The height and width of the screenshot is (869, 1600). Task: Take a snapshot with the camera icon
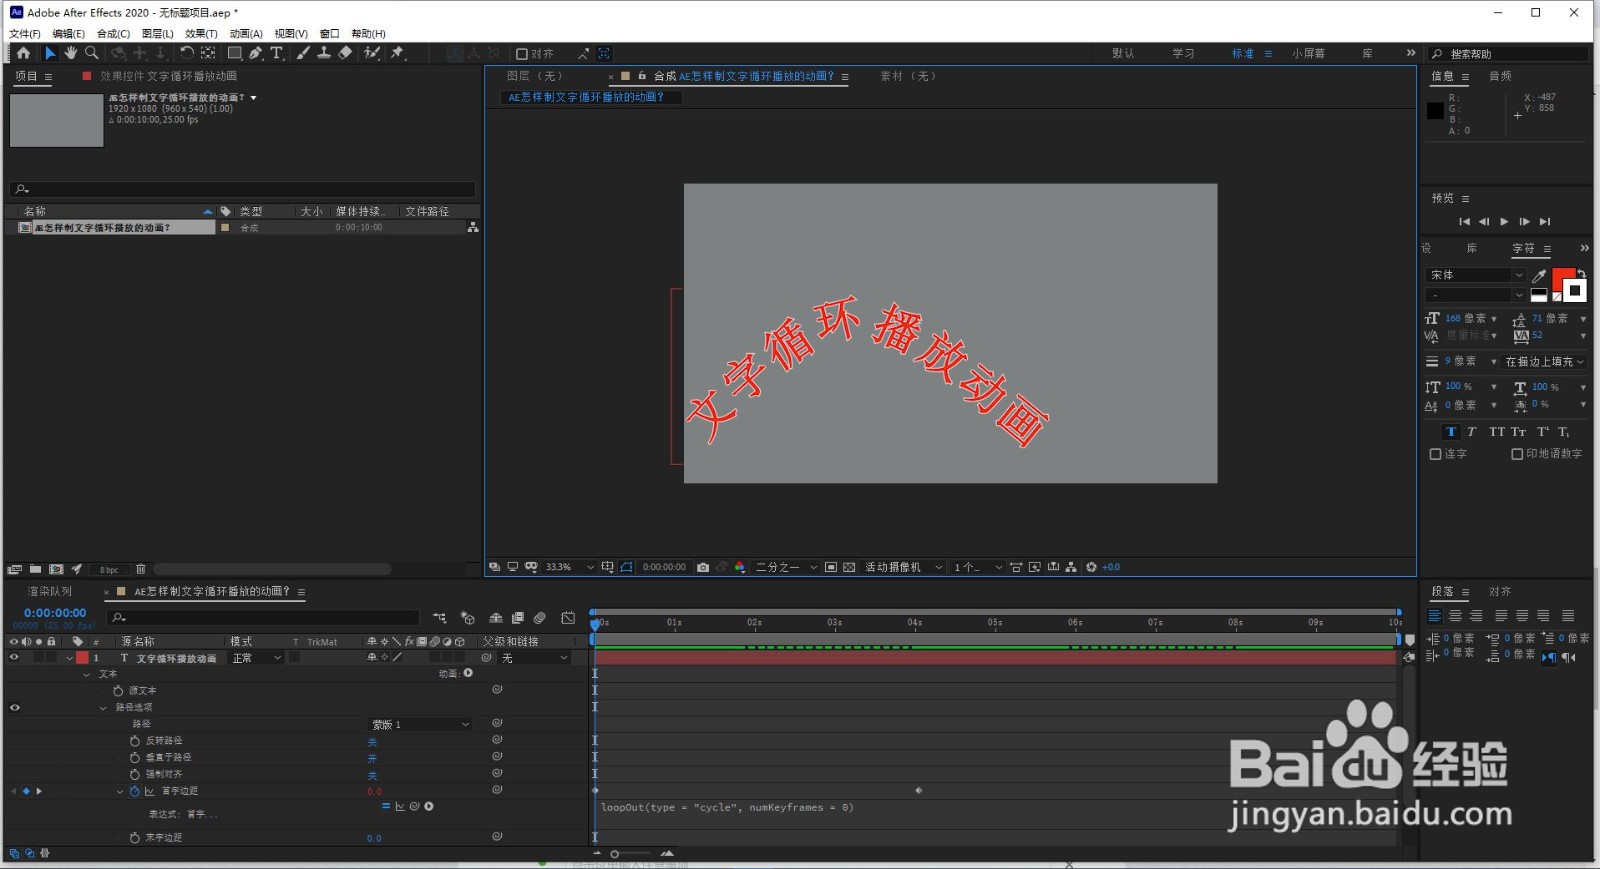point(703,567)
